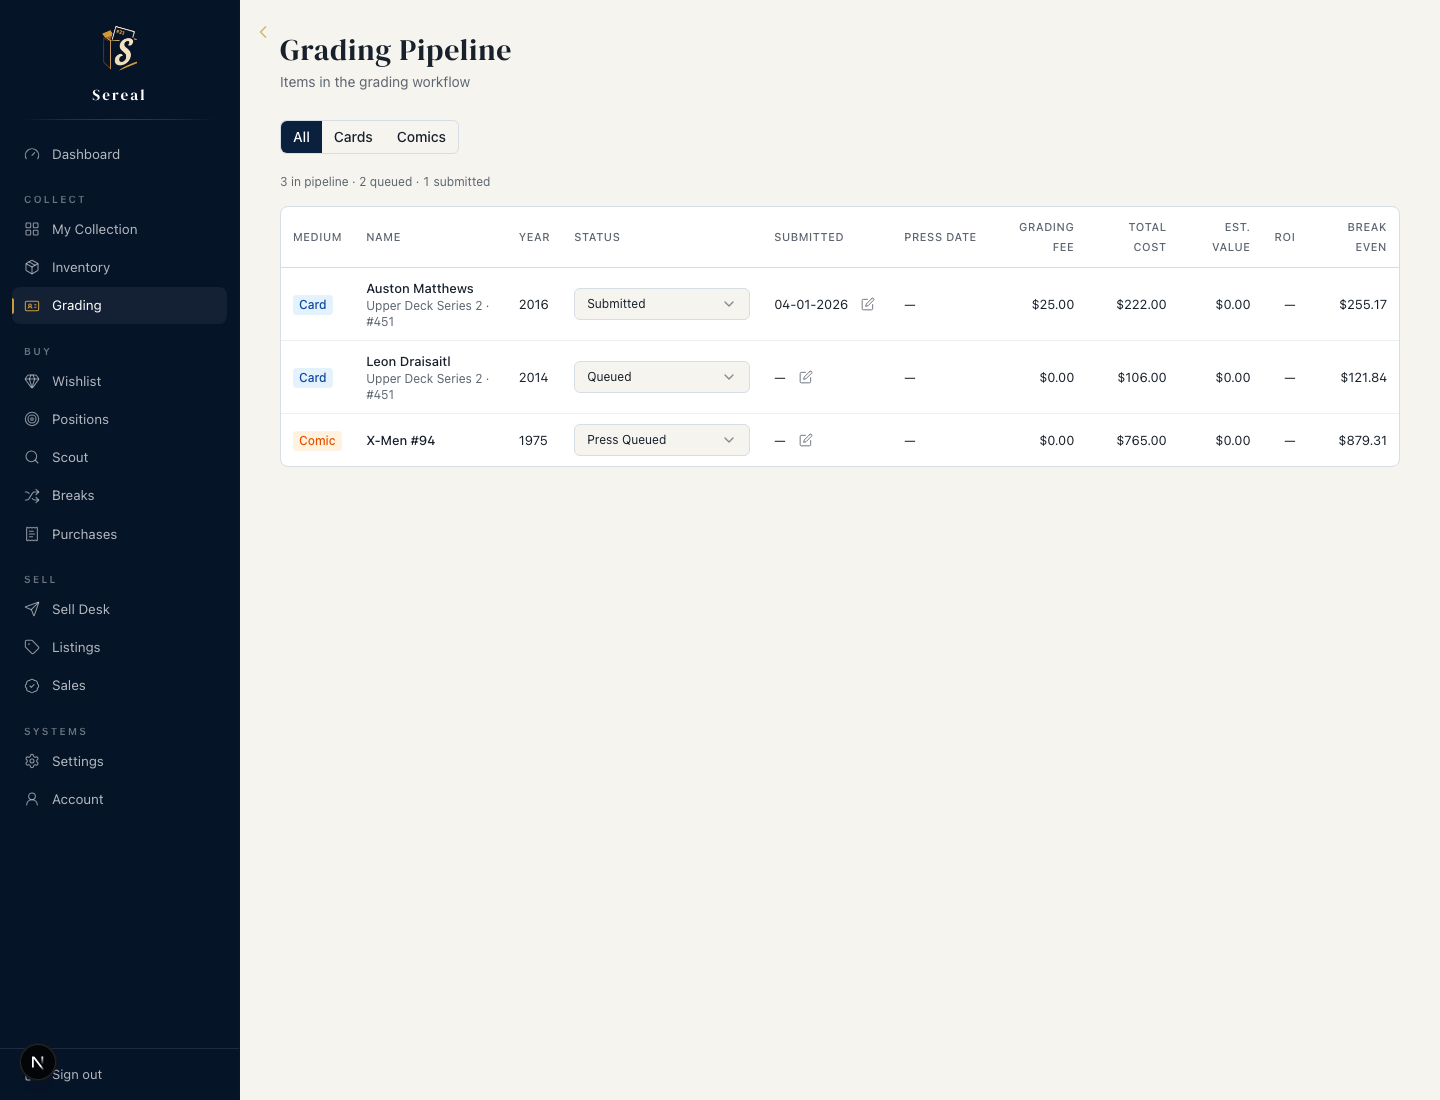Select Grading card icon in sidebar
This screenshot has width=1440, height=1100.
32,305
